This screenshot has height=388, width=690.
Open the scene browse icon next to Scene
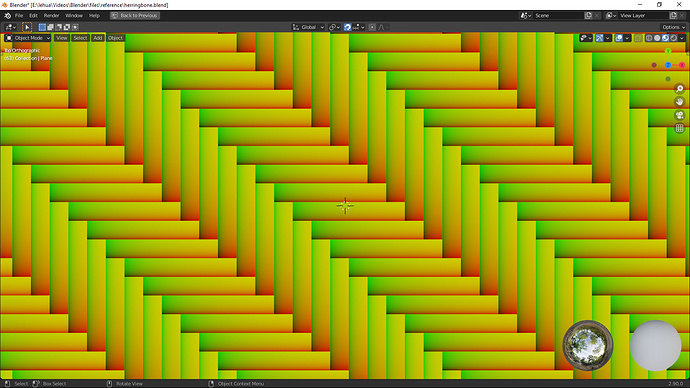[x=525, y=15]
